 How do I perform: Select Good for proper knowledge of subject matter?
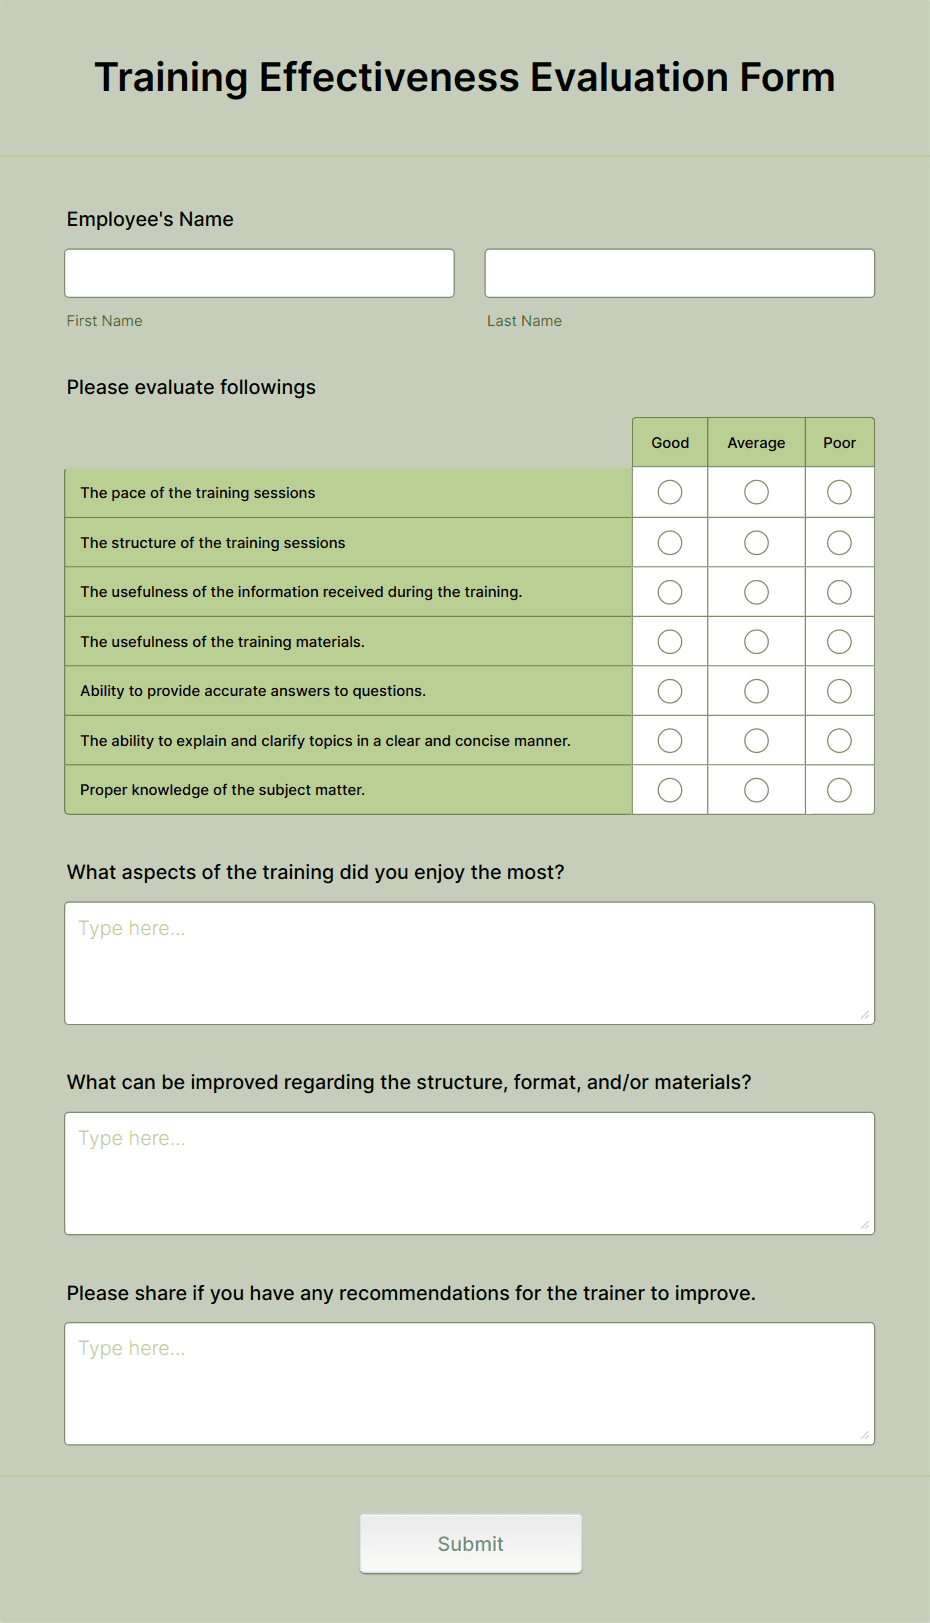coord(669,789)
